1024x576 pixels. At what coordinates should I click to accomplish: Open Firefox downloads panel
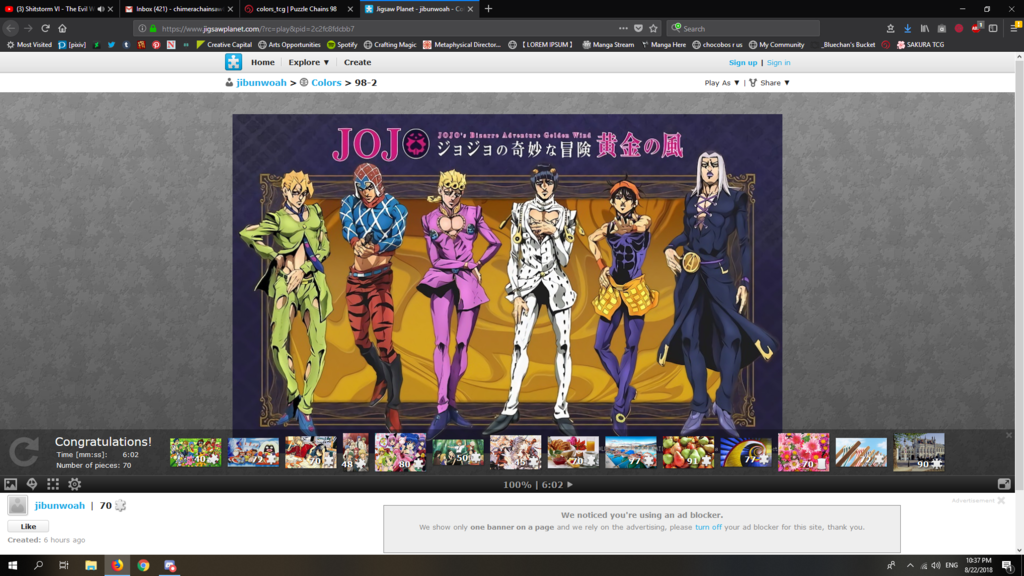[x=907, y=28]
